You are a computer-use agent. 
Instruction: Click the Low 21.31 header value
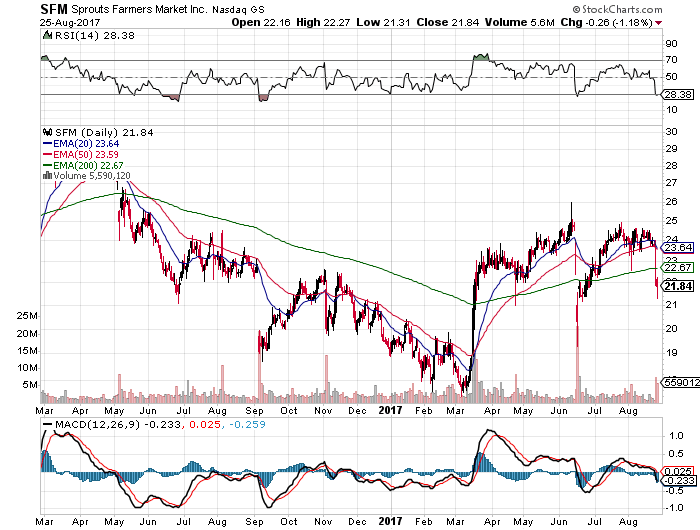point(383,22)
